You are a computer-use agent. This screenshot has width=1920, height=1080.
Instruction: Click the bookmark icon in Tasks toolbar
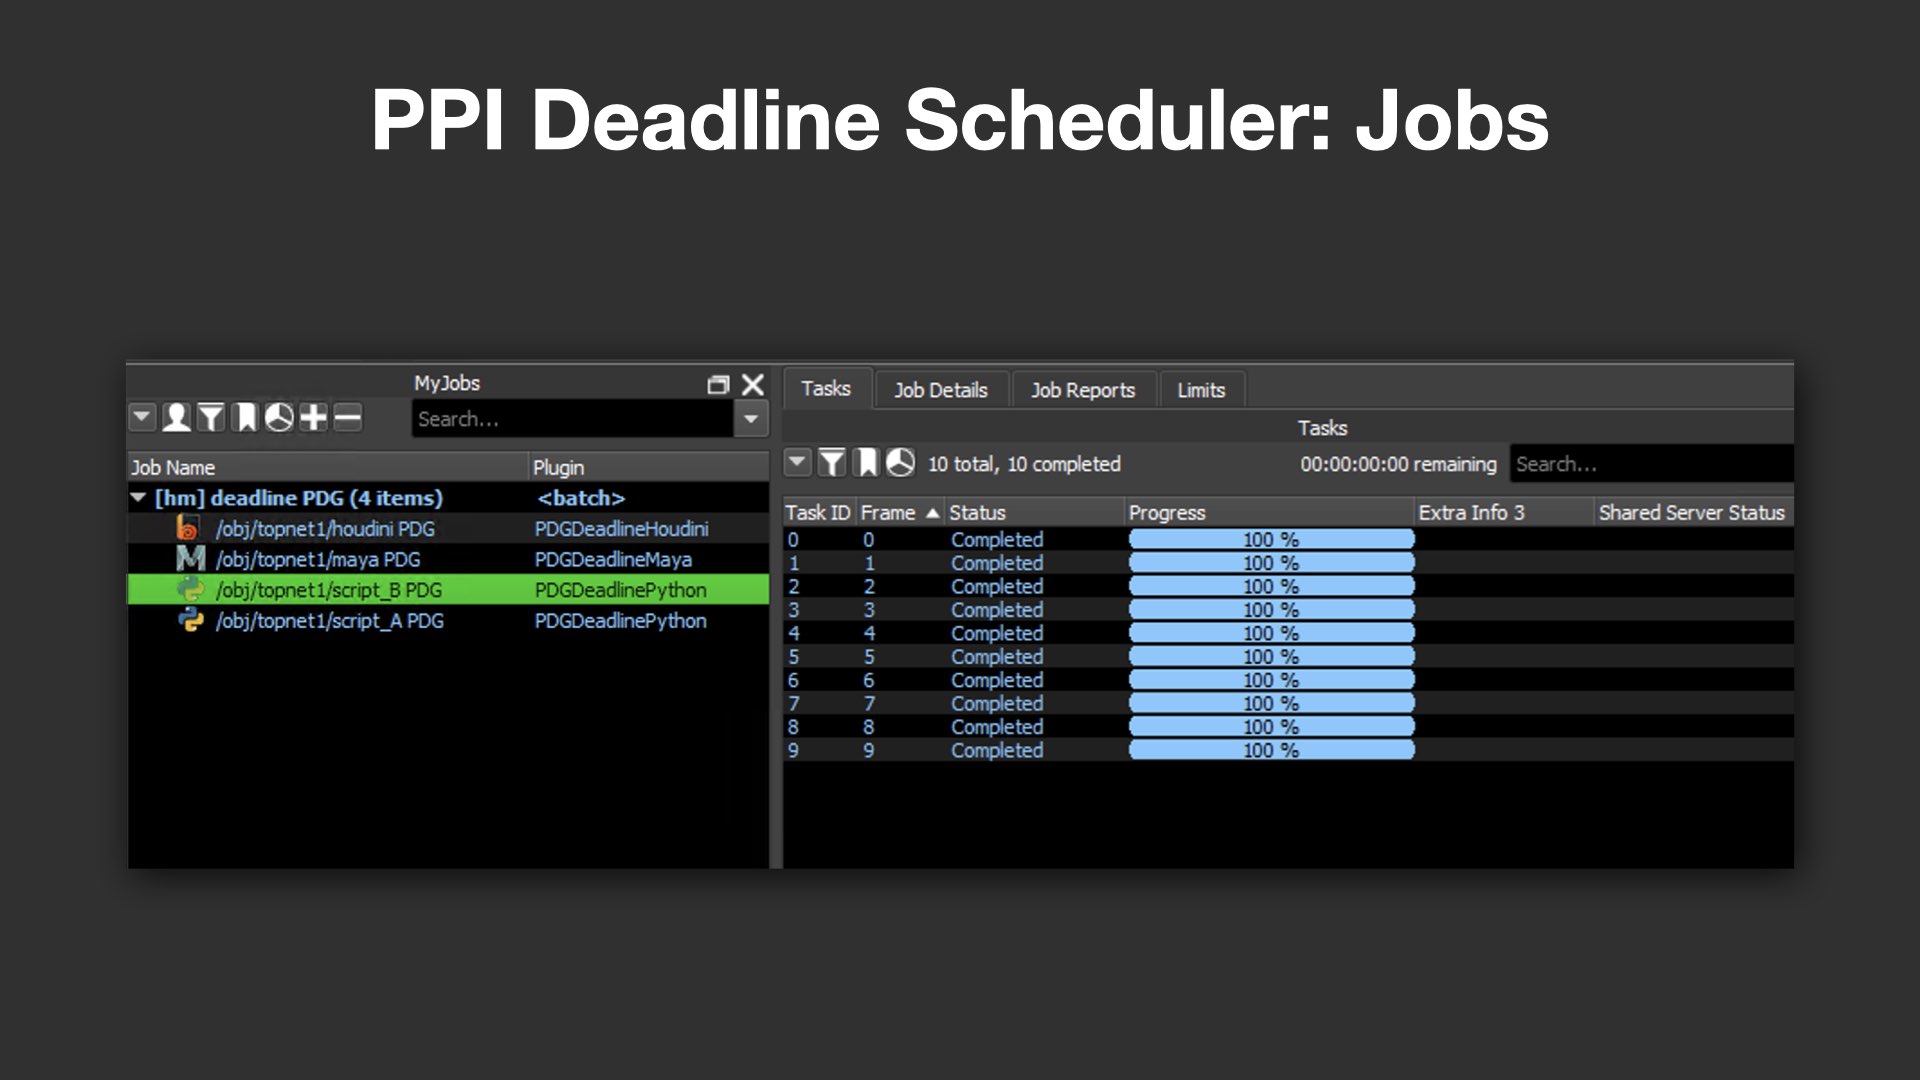pos(866,462)
